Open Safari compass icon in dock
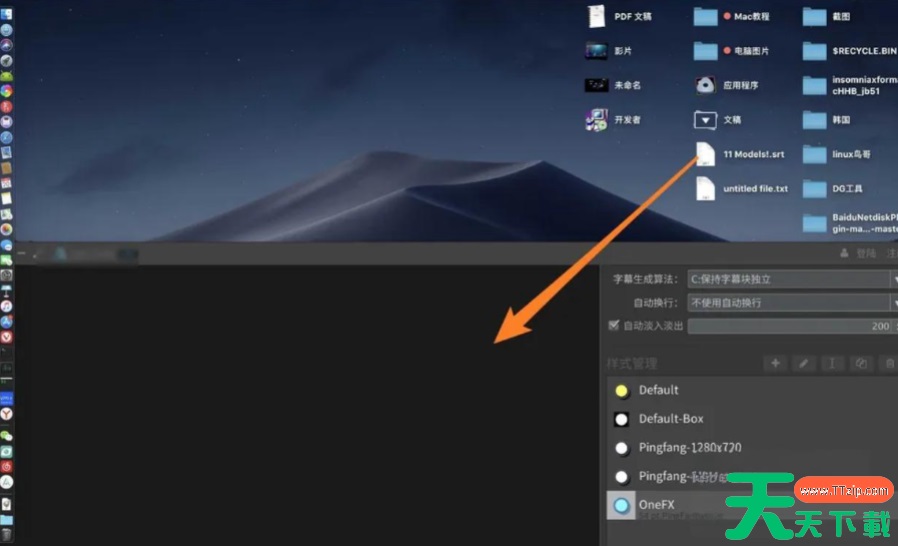 tap(6, 137)
